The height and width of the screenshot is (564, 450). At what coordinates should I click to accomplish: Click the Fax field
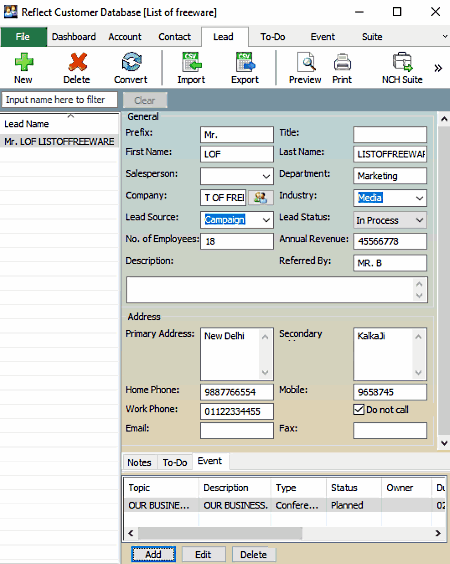pos(390,431)
